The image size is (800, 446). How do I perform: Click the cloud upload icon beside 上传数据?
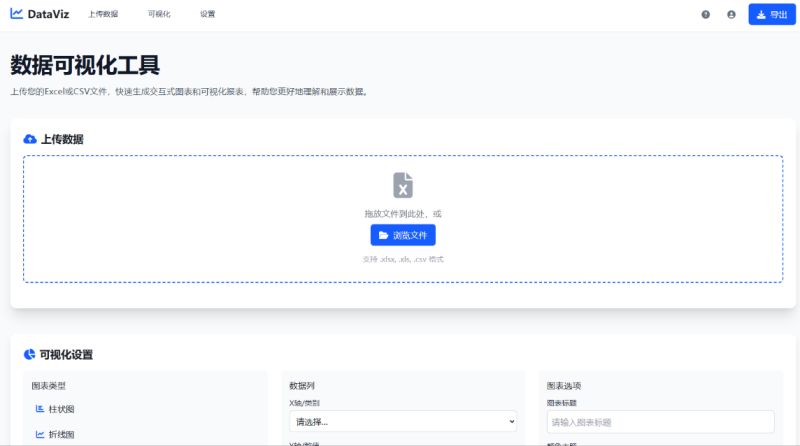(30, 139)
